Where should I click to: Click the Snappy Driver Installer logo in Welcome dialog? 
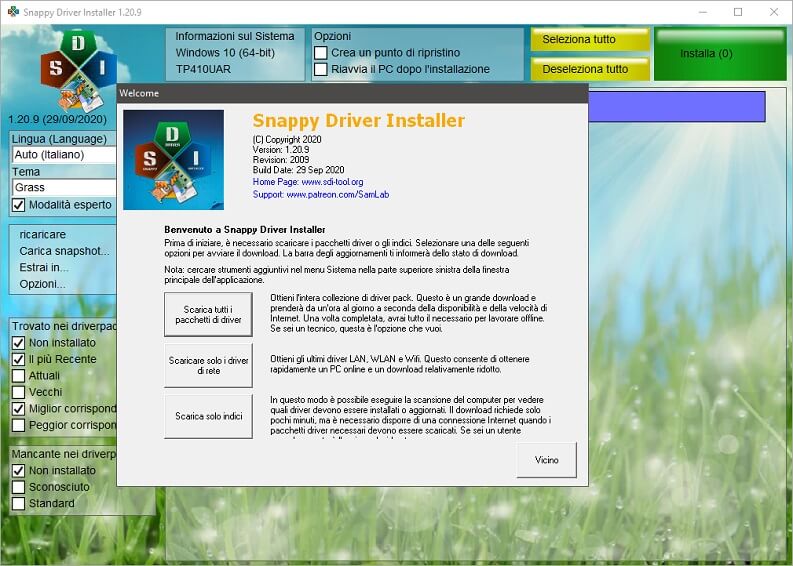173,160
